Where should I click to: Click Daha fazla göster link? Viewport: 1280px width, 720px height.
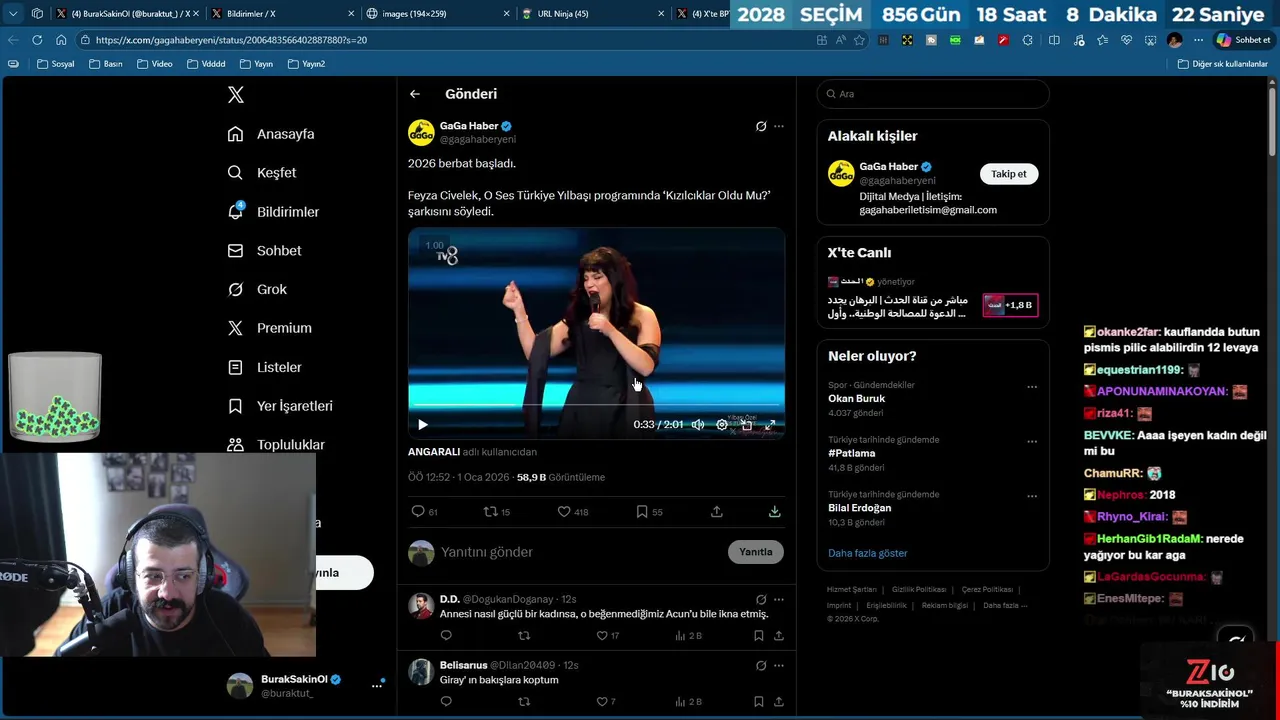pos(868,553)
